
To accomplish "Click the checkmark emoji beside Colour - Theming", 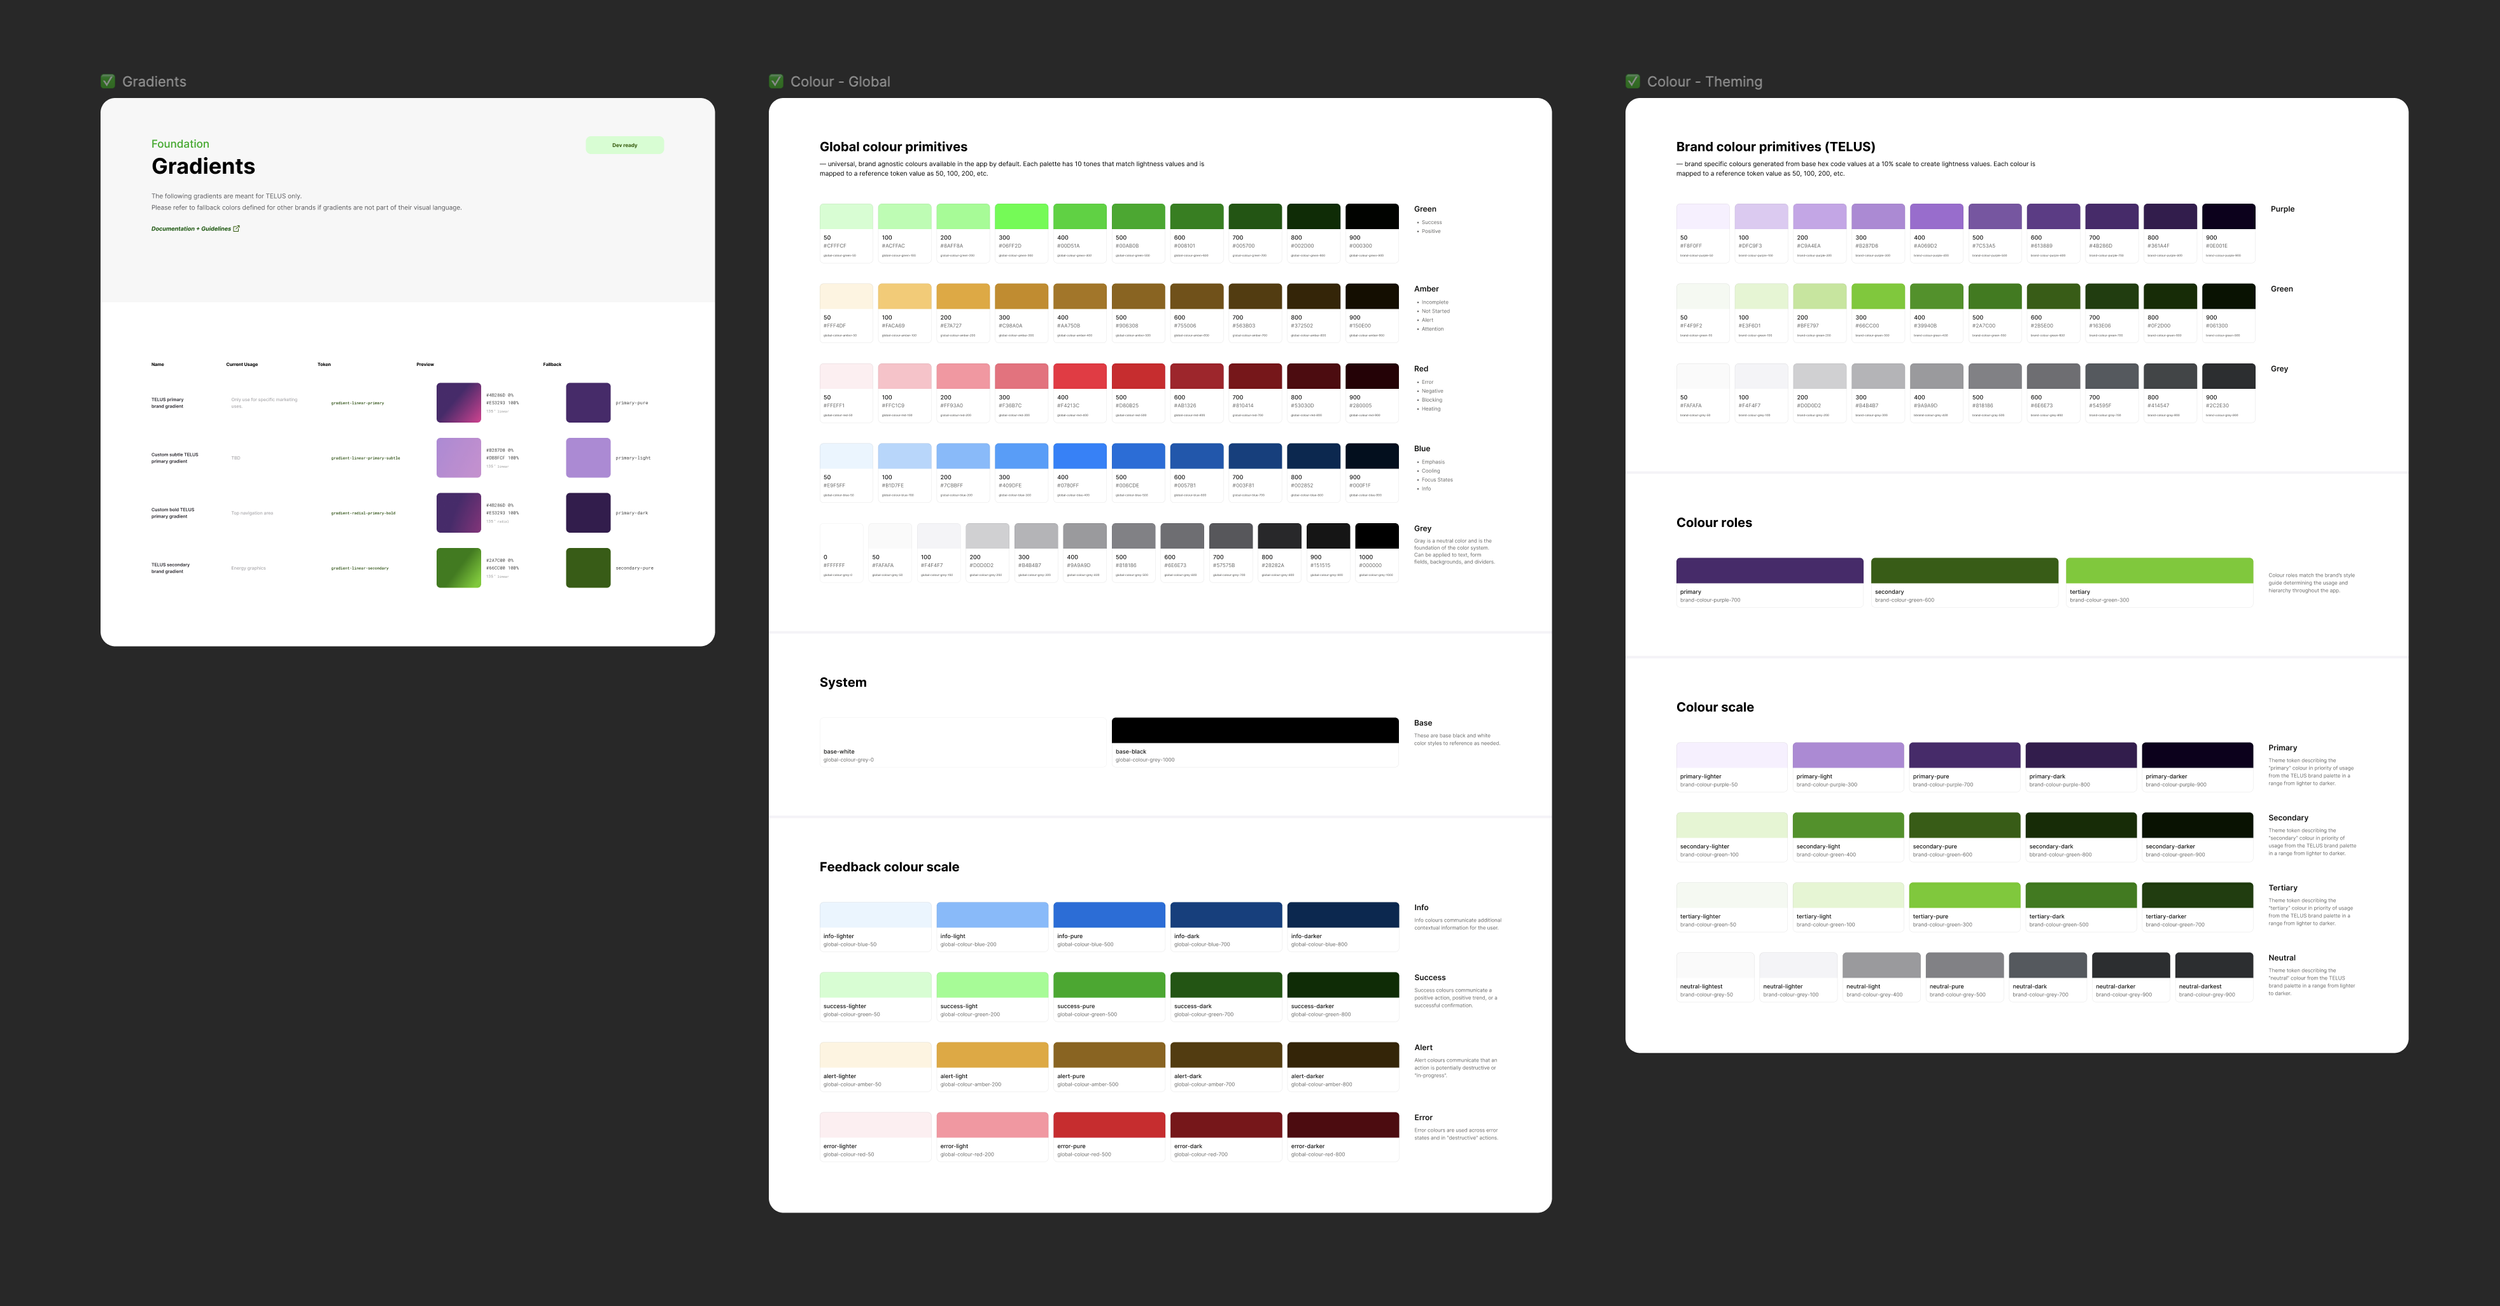I will click(1633, 81).
